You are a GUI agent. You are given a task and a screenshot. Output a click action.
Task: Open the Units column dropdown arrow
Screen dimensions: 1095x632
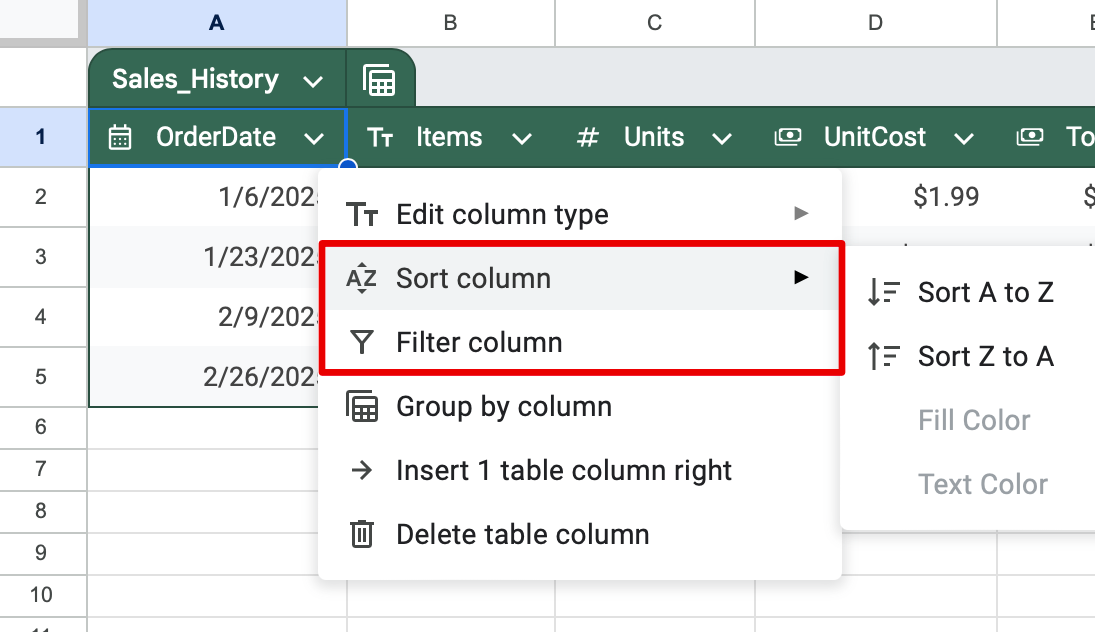(722, 137)
